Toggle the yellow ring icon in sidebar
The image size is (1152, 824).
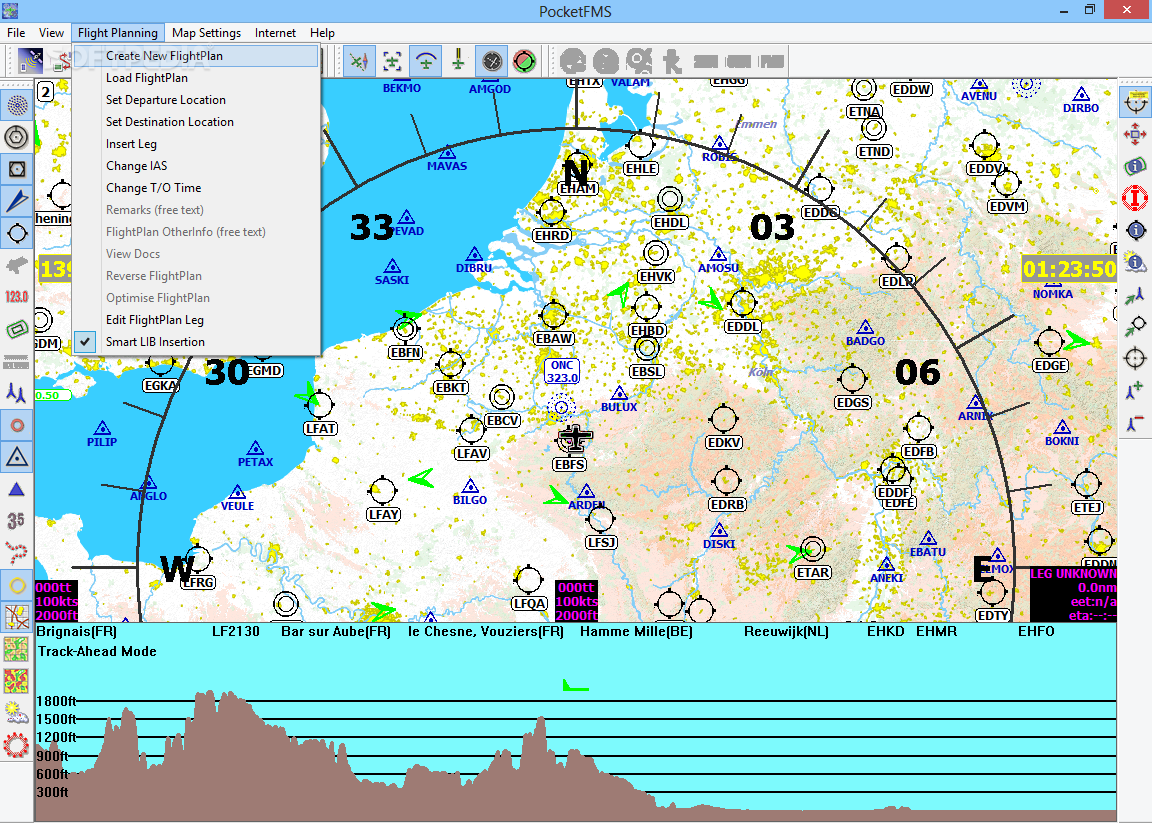17,585
